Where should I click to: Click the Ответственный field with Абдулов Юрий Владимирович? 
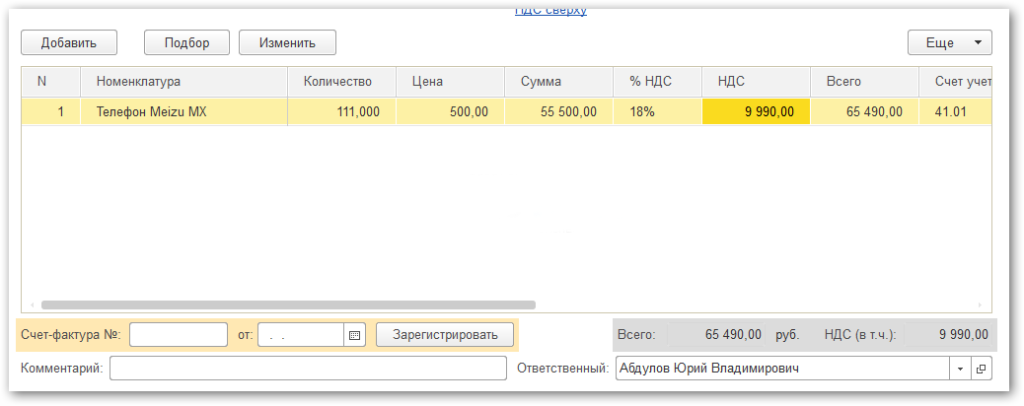[782, 368]
